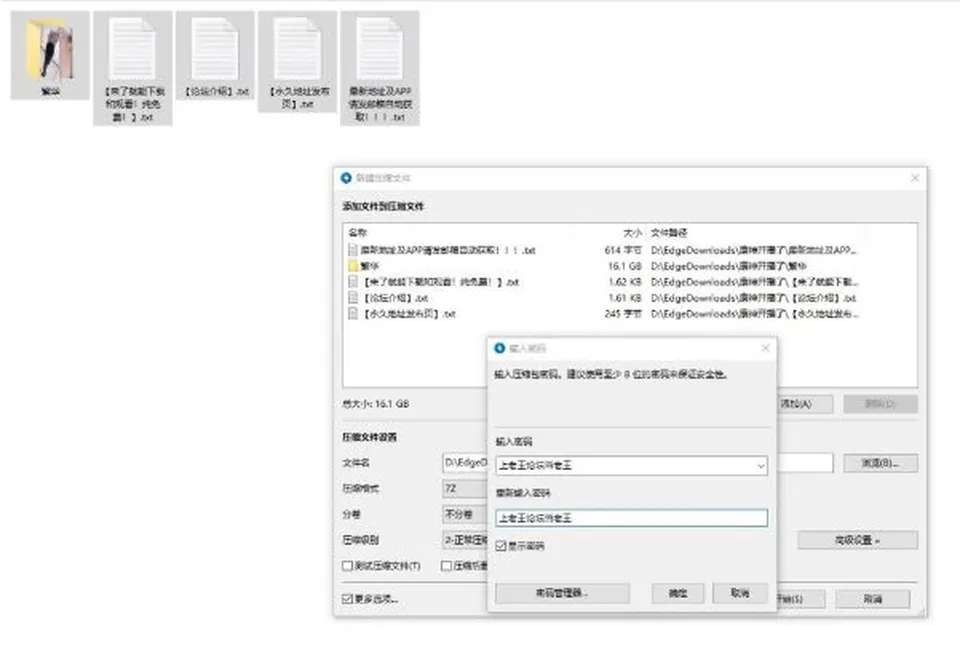
Task: Click the 16.1 GB size cell in the file list
Action: 624,266
